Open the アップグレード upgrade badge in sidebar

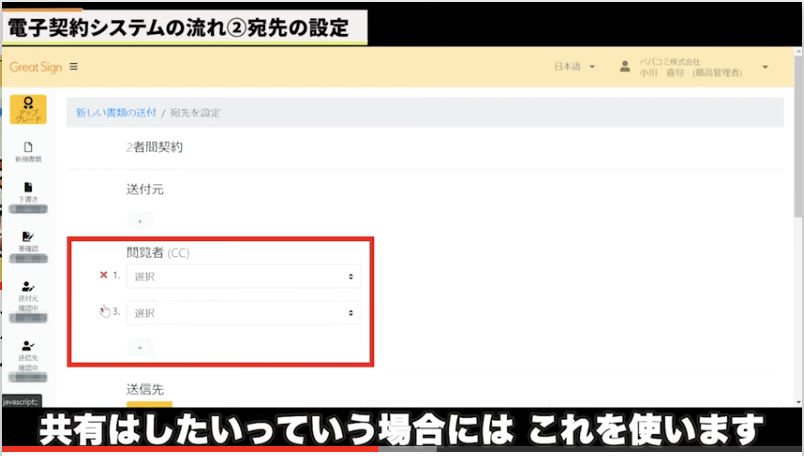pos(28,108)
